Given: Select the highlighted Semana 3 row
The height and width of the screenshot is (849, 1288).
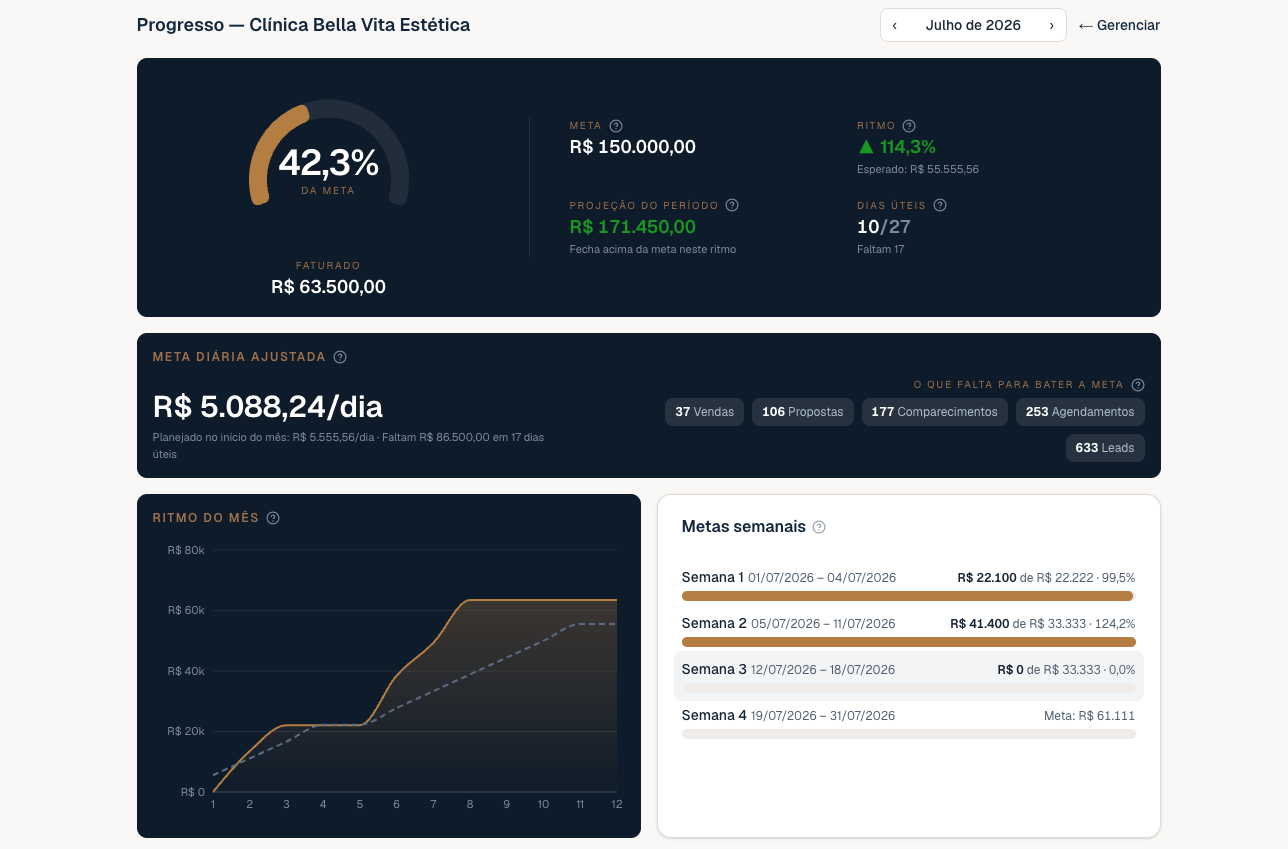Looking at the screenshot, I should click(908, 676).
